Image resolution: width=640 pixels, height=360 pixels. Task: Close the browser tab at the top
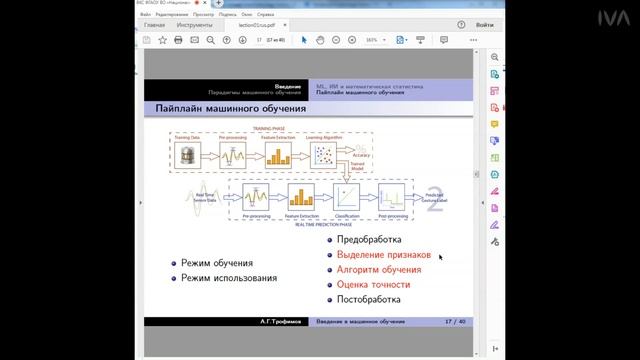tap(205, 2)
